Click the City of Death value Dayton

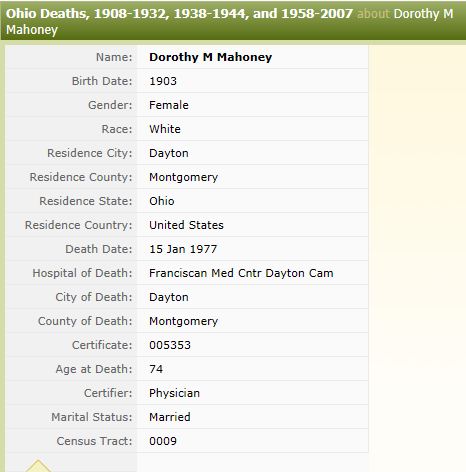click(169, 297)
